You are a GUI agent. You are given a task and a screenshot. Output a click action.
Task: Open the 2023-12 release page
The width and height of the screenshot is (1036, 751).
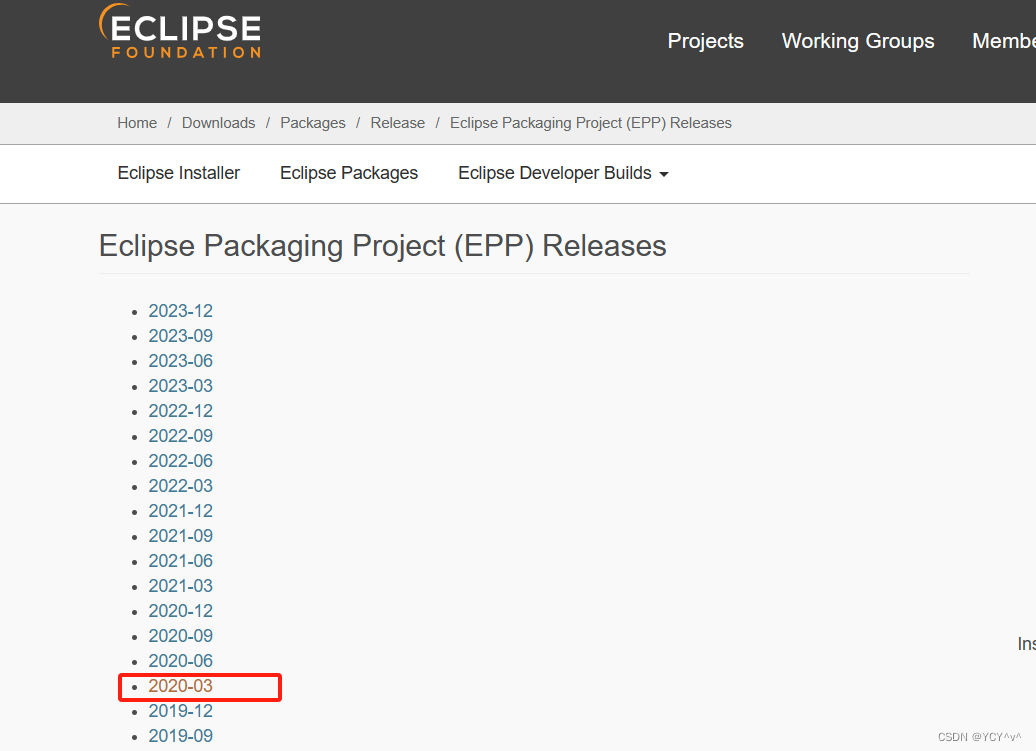180,310
